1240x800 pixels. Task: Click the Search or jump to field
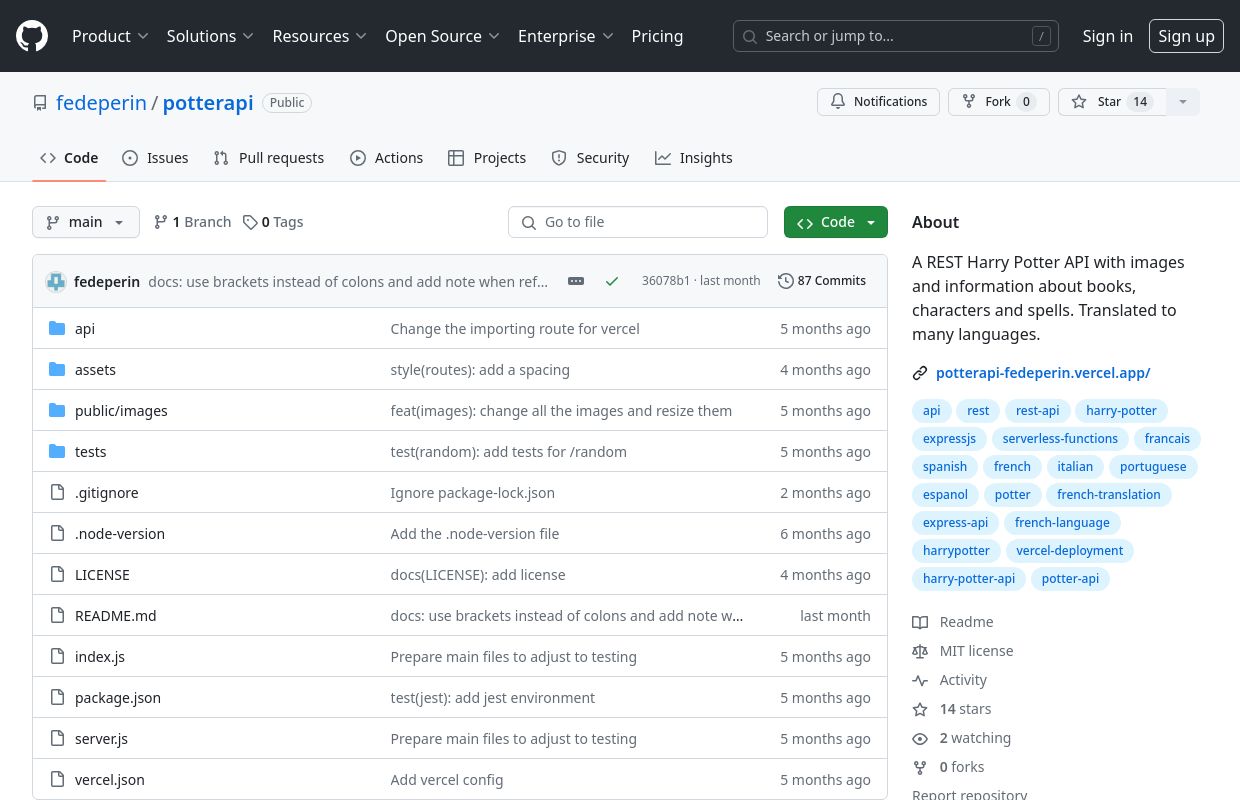[896, 36]
